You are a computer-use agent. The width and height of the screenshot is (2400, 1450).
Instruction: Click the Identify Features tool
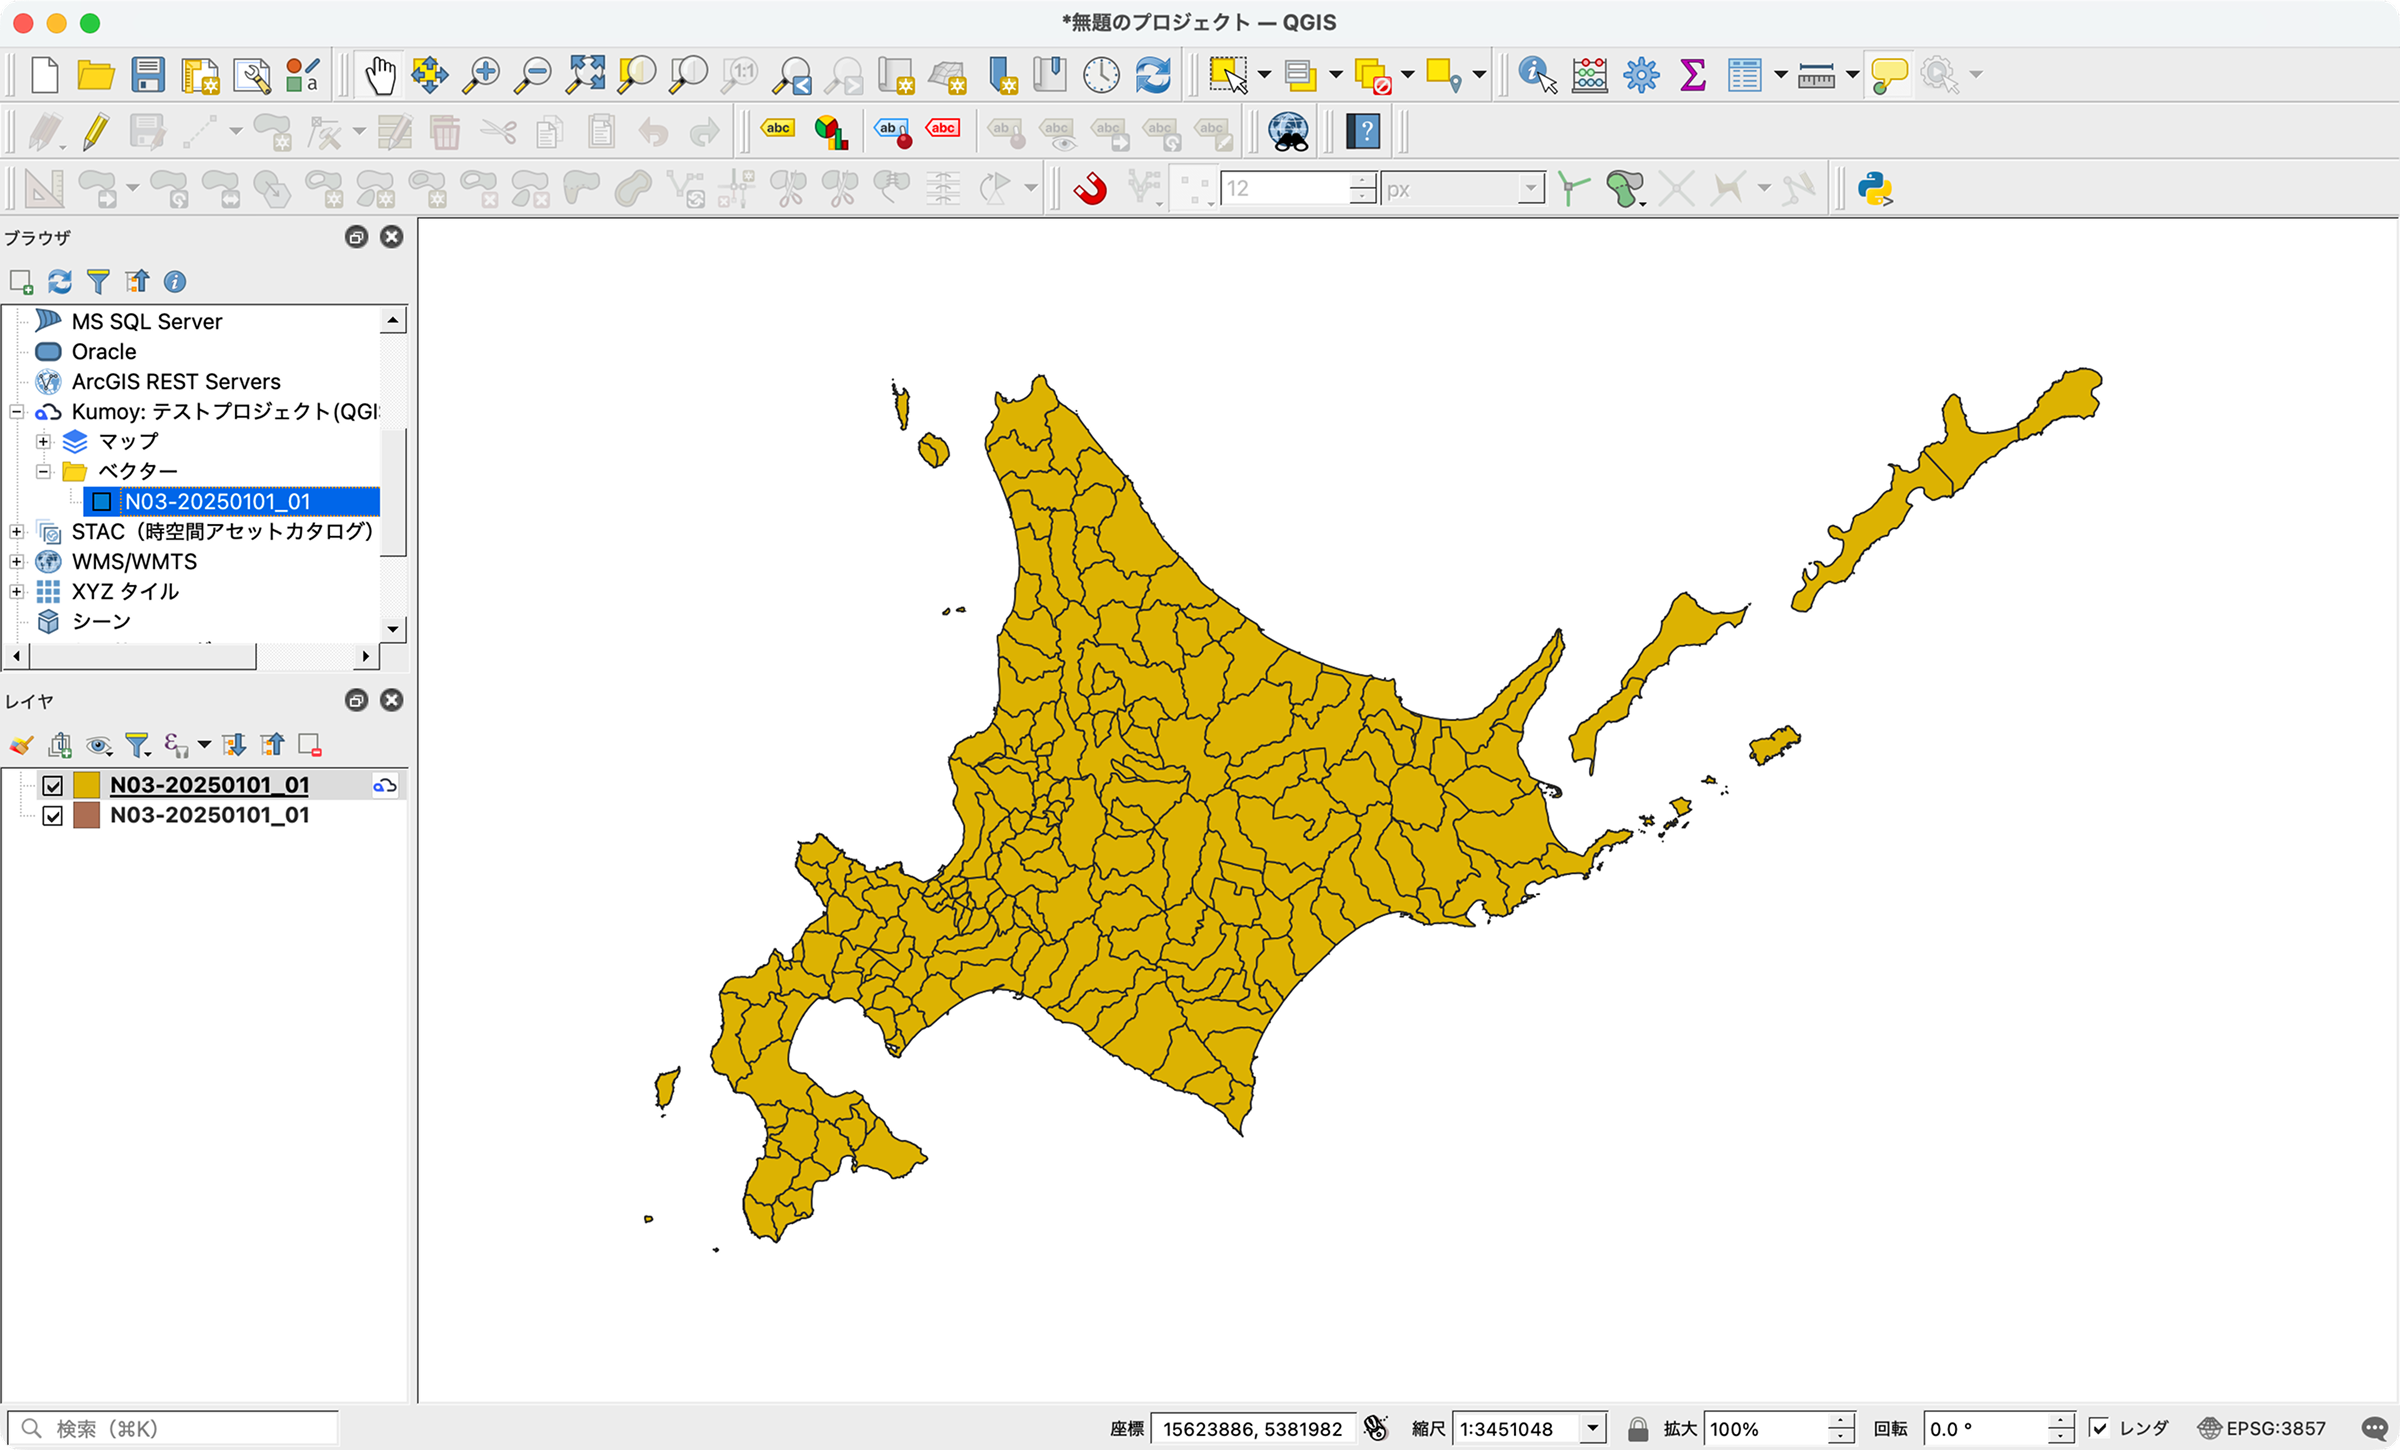pos(1536,75)
